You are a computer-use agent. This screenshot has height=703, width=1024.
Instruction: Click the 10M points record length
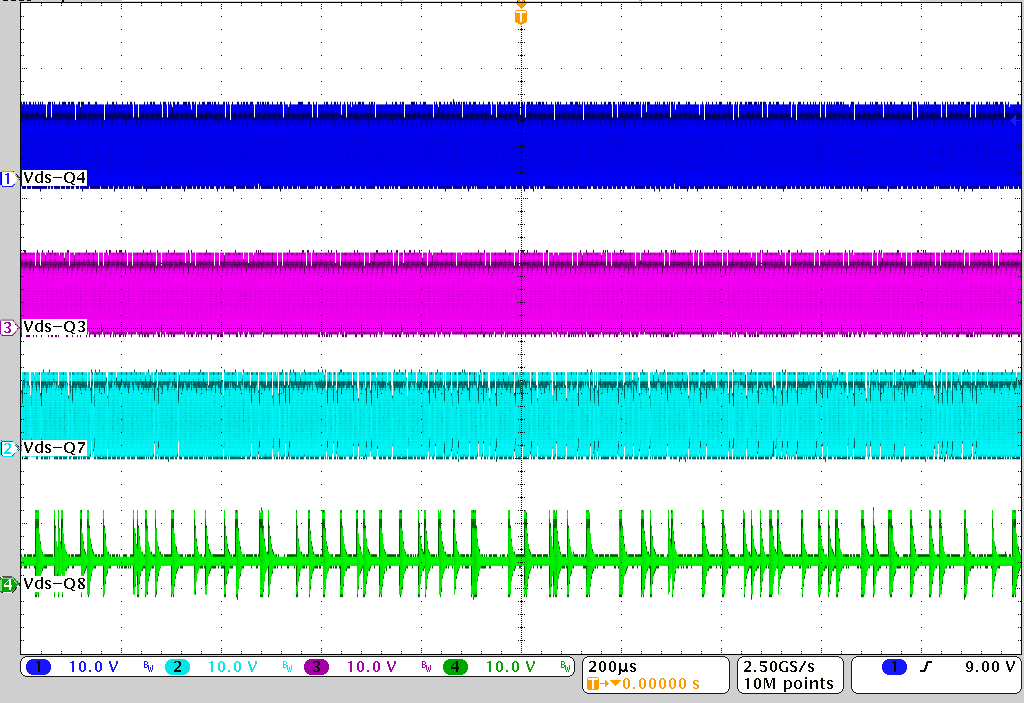pos(786,684)
